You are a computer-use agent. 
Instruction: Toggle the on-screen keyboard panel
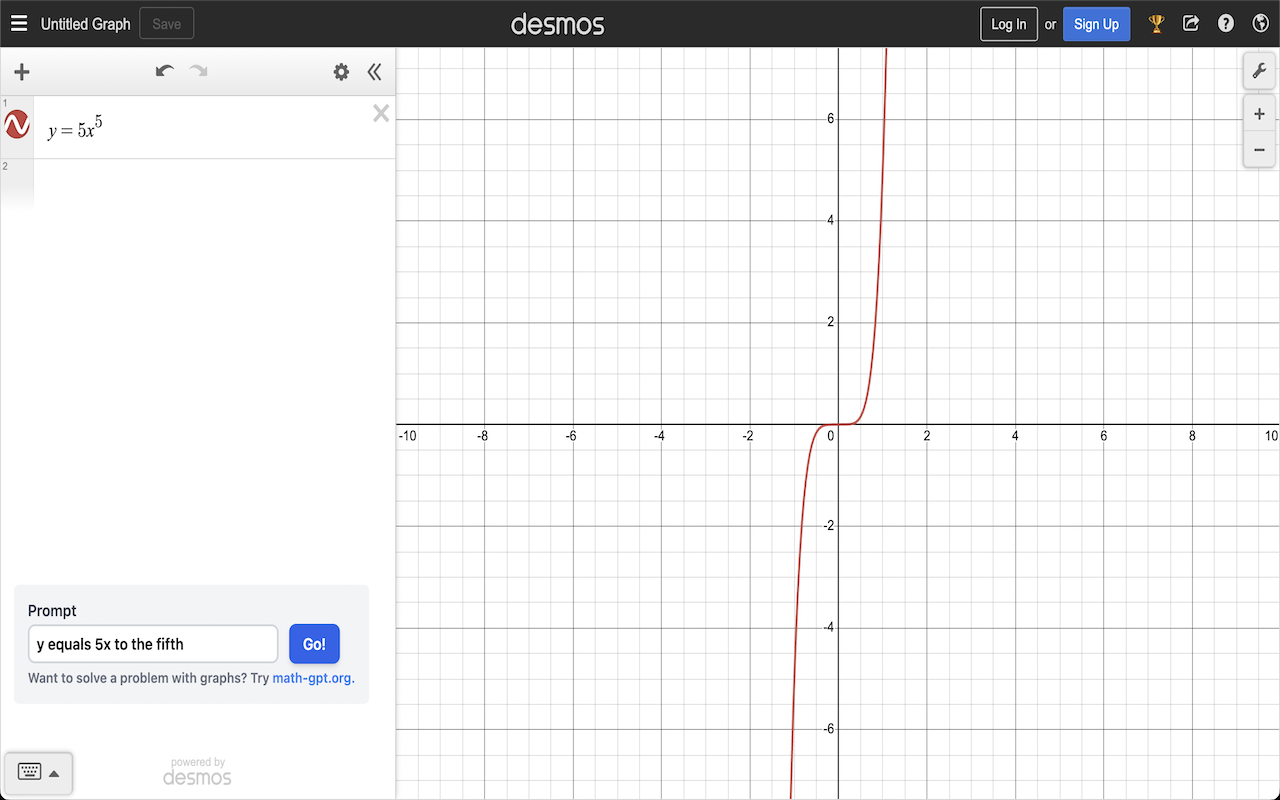pos(30,772)
